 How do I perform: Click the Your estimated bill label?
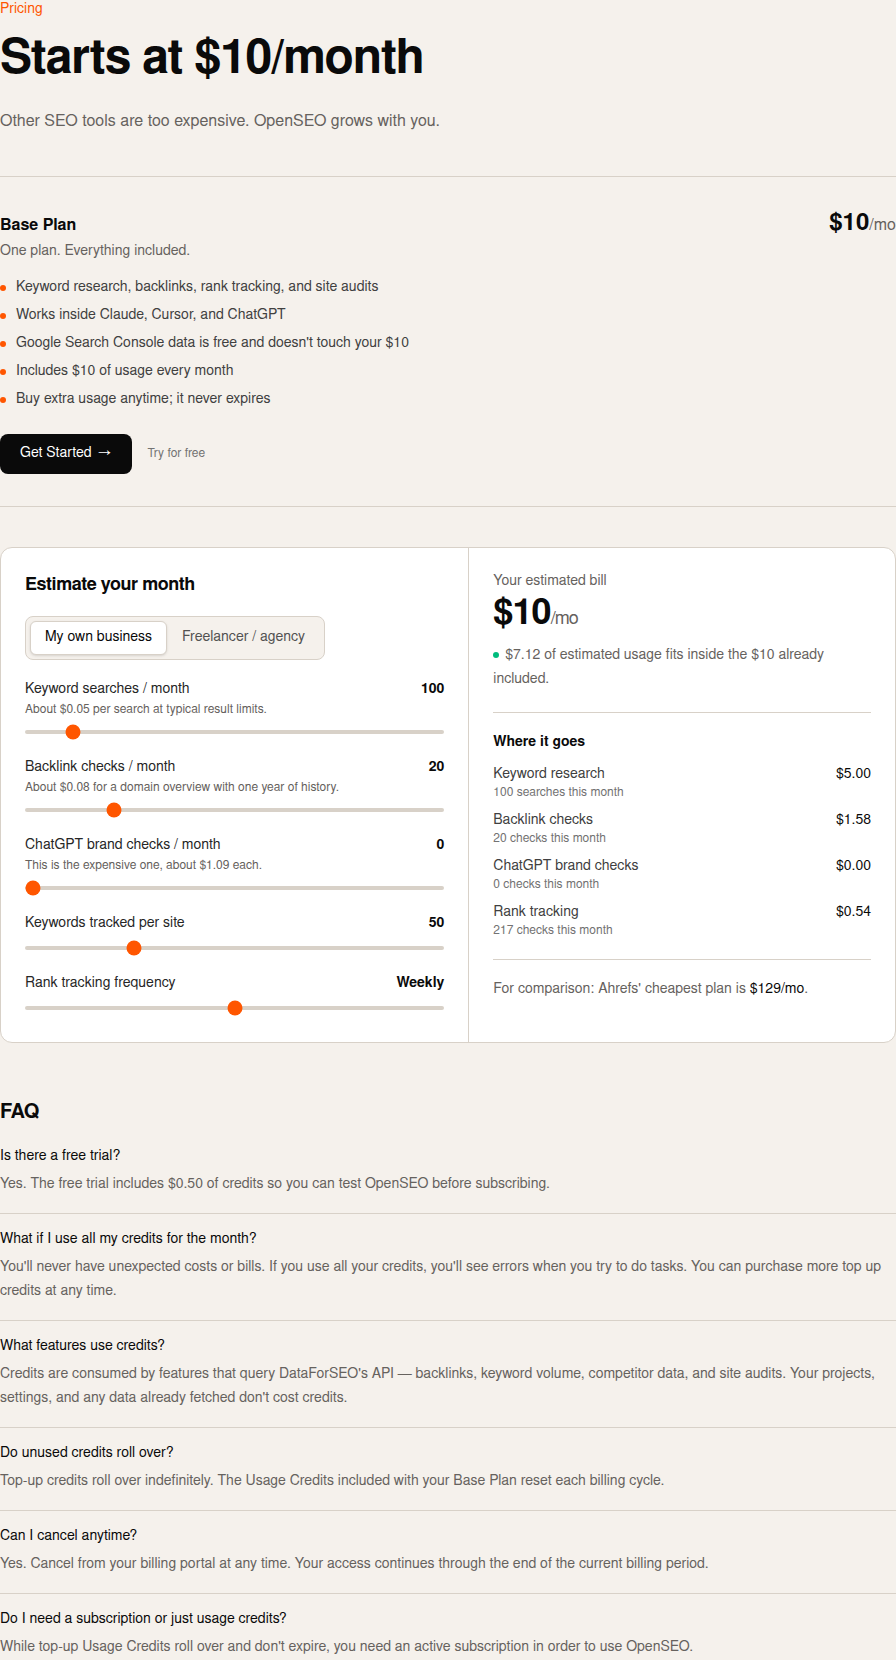550,580
